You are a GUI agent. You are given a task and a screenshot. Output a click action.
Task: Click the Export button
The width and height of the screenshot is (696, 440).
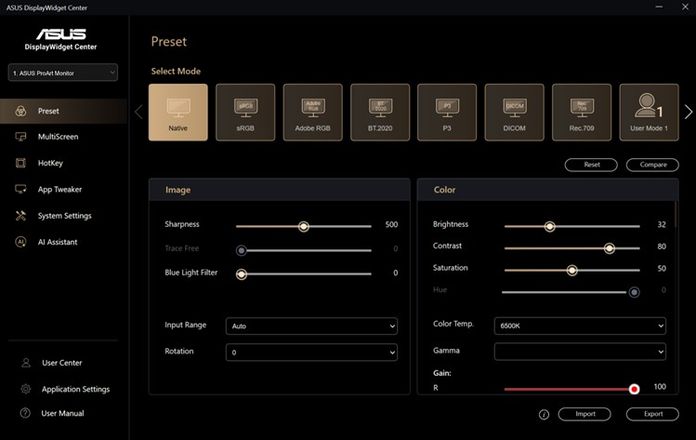[x=652, y=414]
